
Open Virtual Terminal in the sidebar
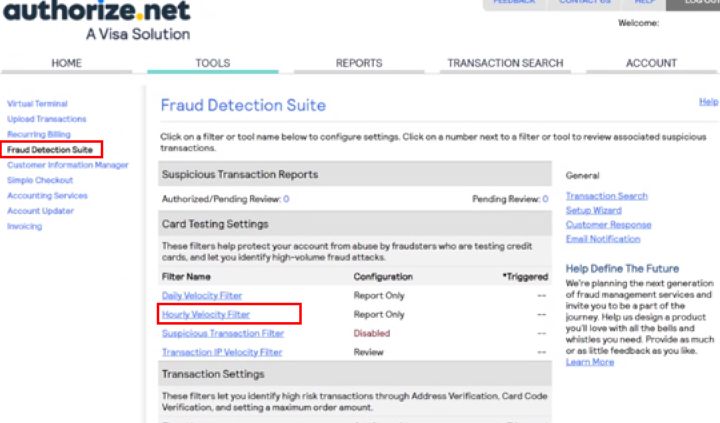coord(37,104)
